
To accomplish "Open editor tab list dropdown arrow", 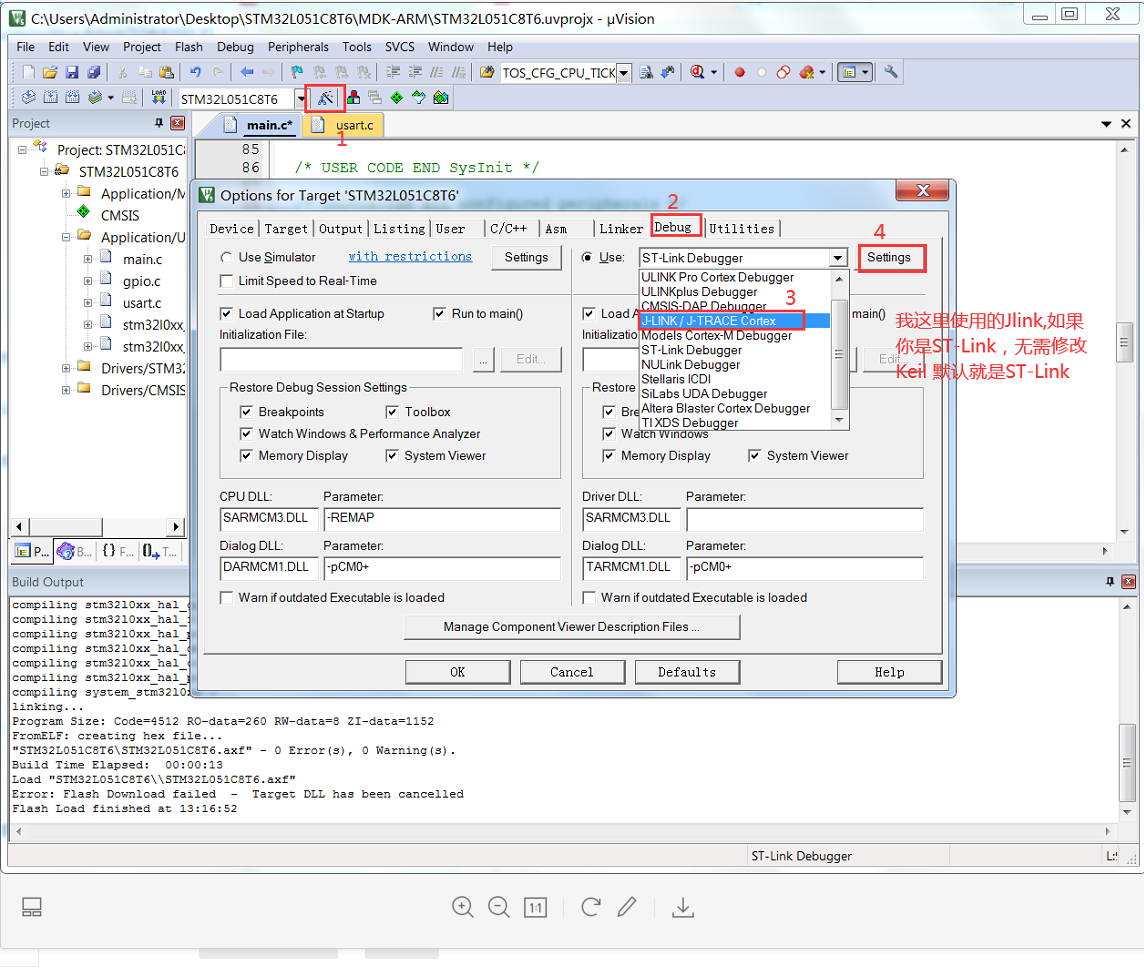I will point(1106,124).
